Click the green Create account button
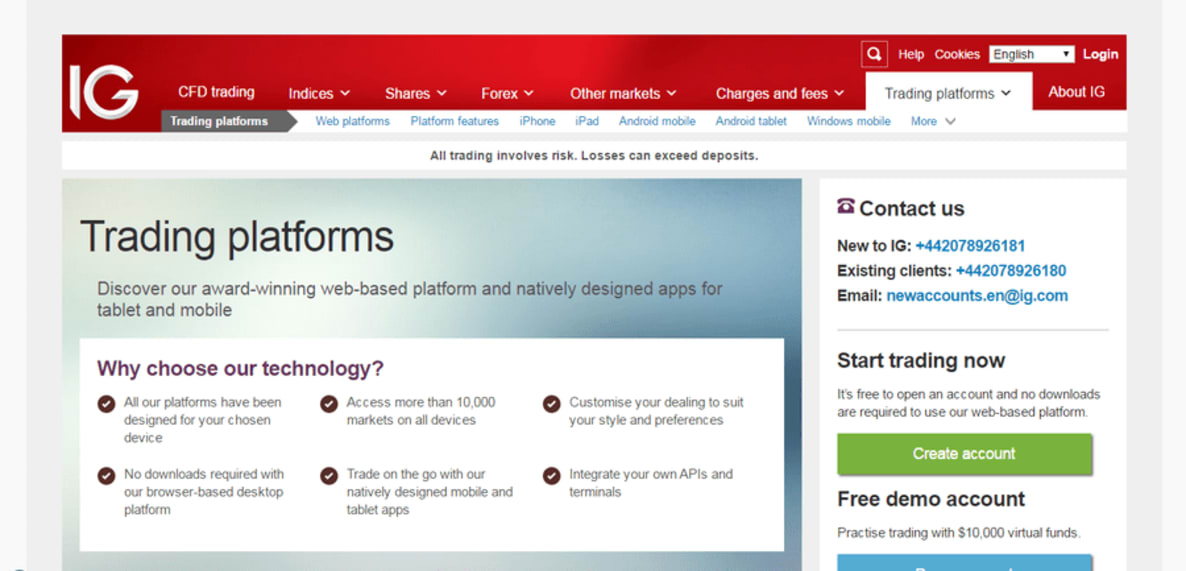1186x571 pixels. click(x=964, y=454)
